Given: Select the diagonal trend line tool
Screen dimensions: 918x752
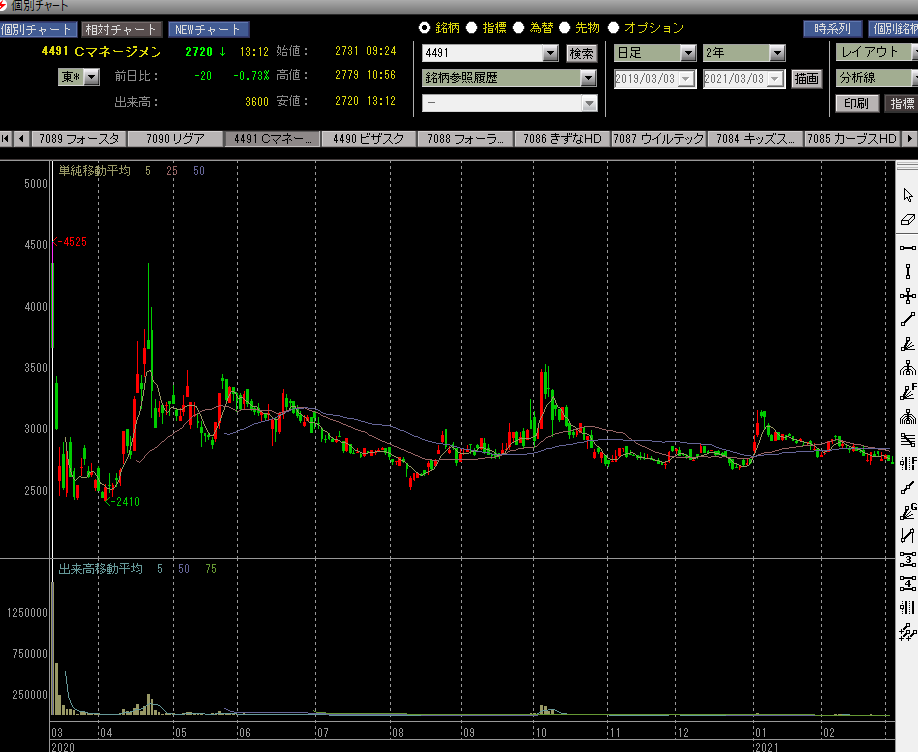Looking at the screenshot, I should 908,320.
